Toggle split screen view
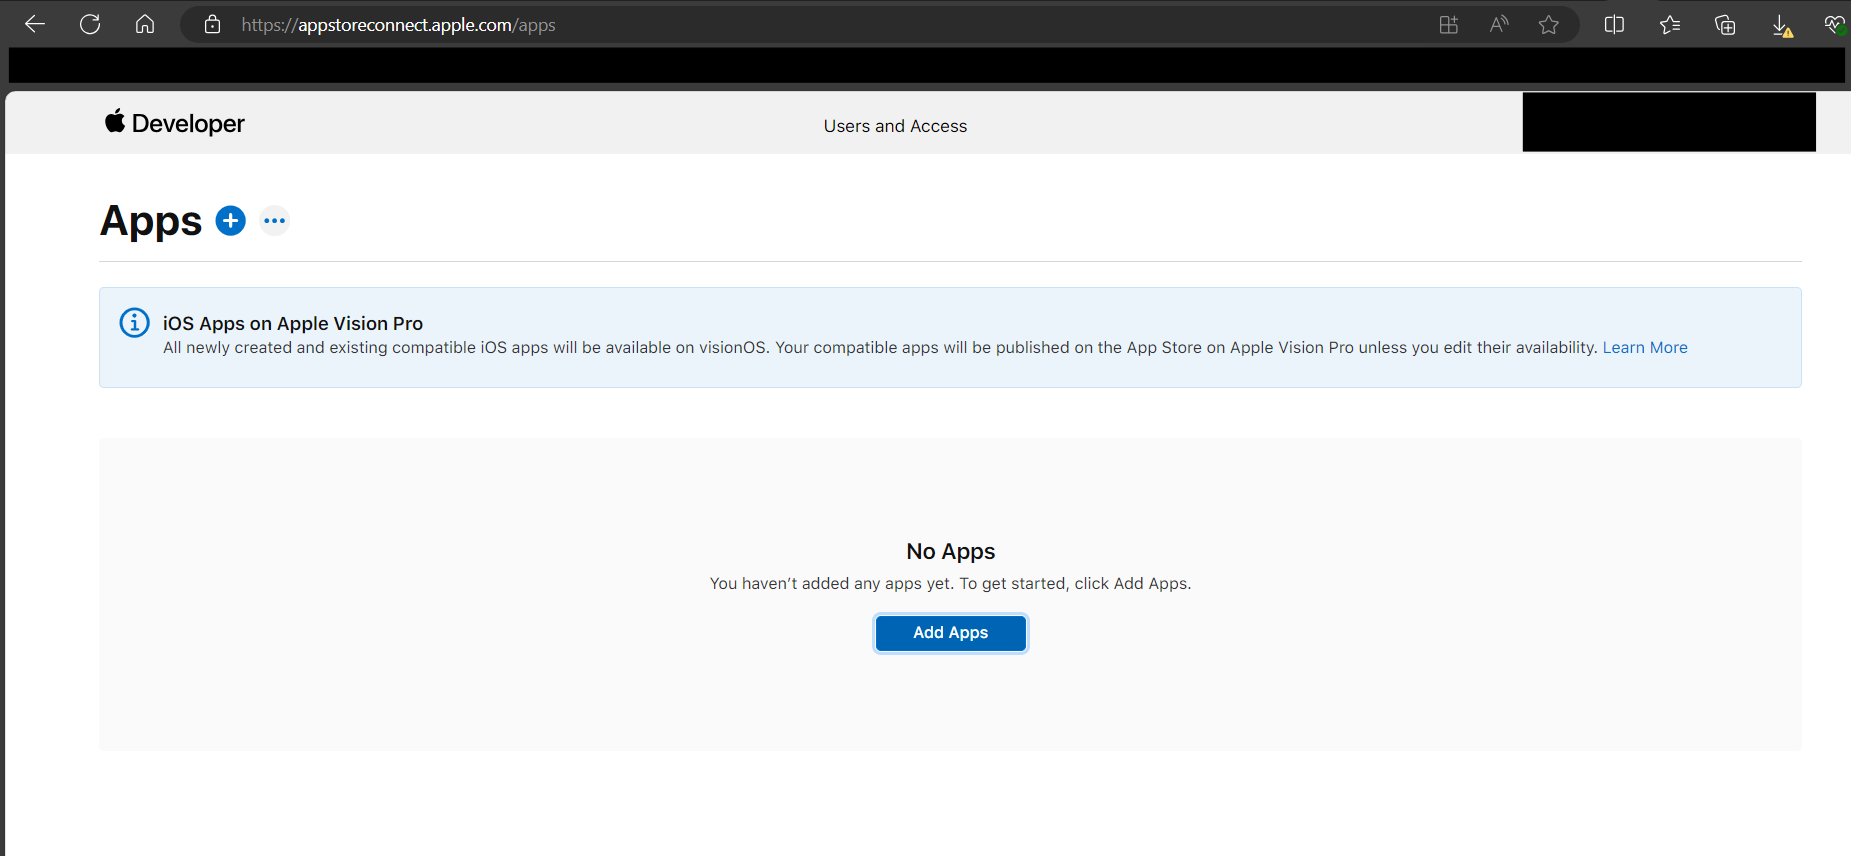 pos(1614,25)
